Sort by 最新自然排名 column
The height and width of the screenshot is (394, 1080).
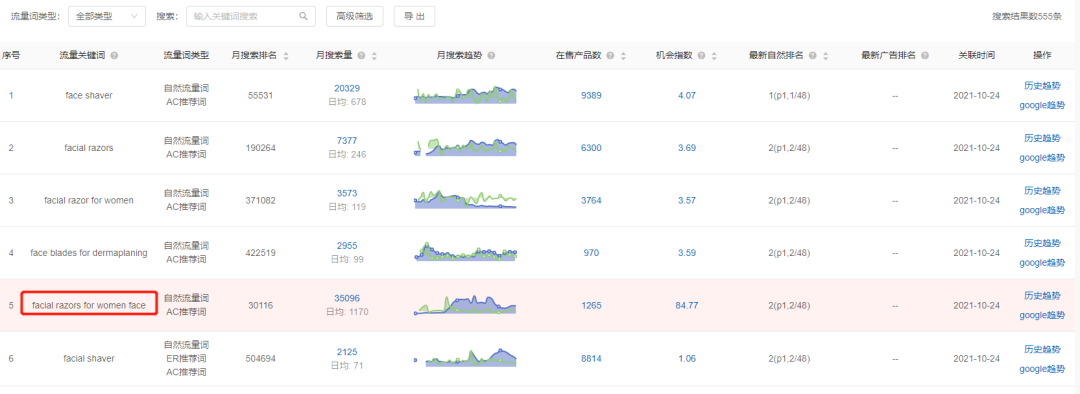pos(825,56)
